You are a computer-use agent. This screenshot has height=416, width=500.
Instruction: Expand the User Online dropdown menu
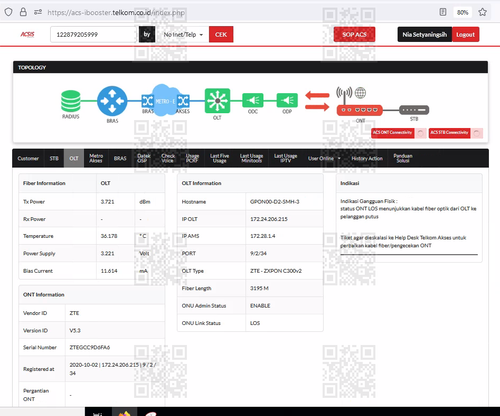coord(324,158)
